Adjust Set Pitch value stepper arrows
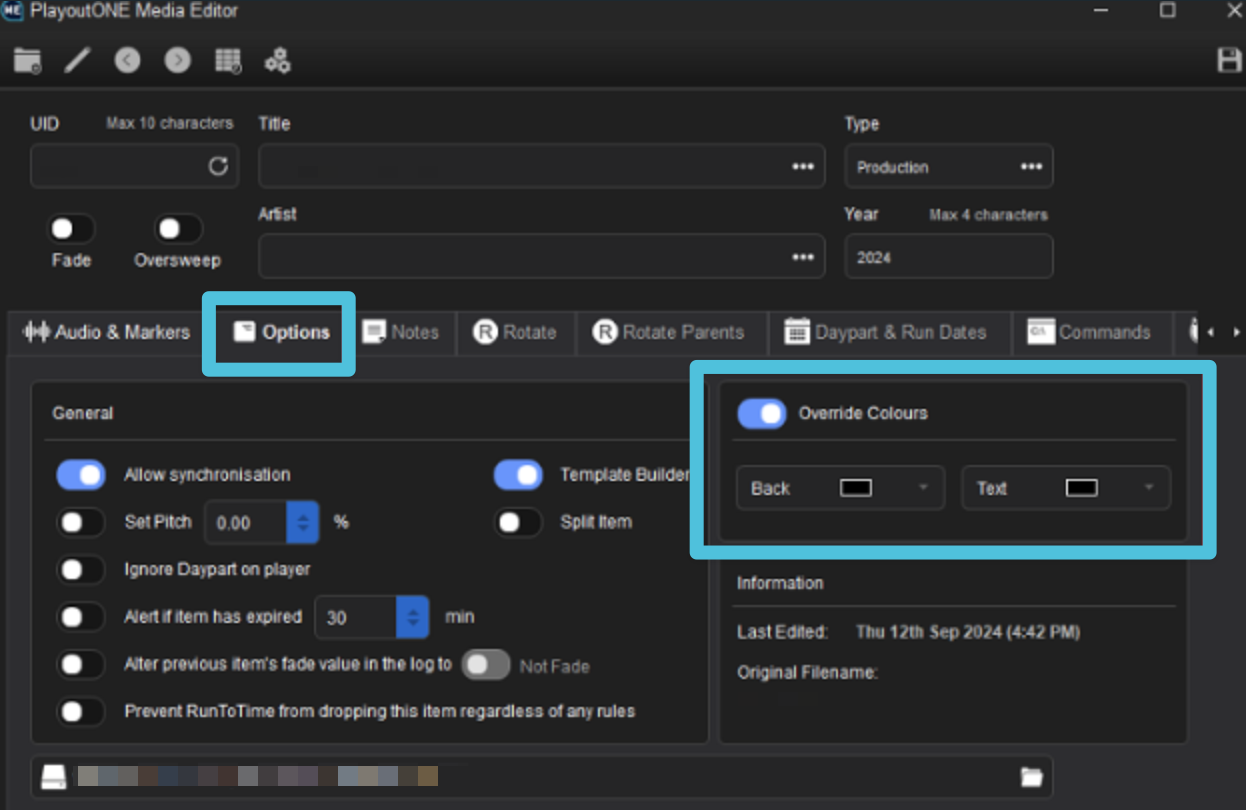This screenshot has height=810, width=1246. (x=303, y=522)
